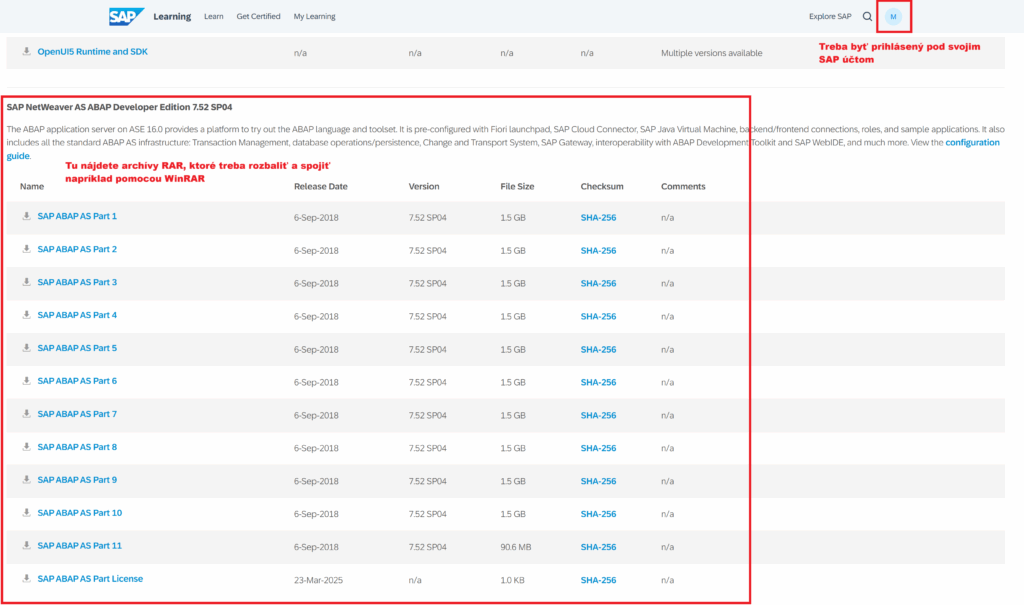Select heading 'SAP NetWeaver AS ABAP Developer Edition 7.52 SP04'
Screen dimensions: 1024x605
120,107
